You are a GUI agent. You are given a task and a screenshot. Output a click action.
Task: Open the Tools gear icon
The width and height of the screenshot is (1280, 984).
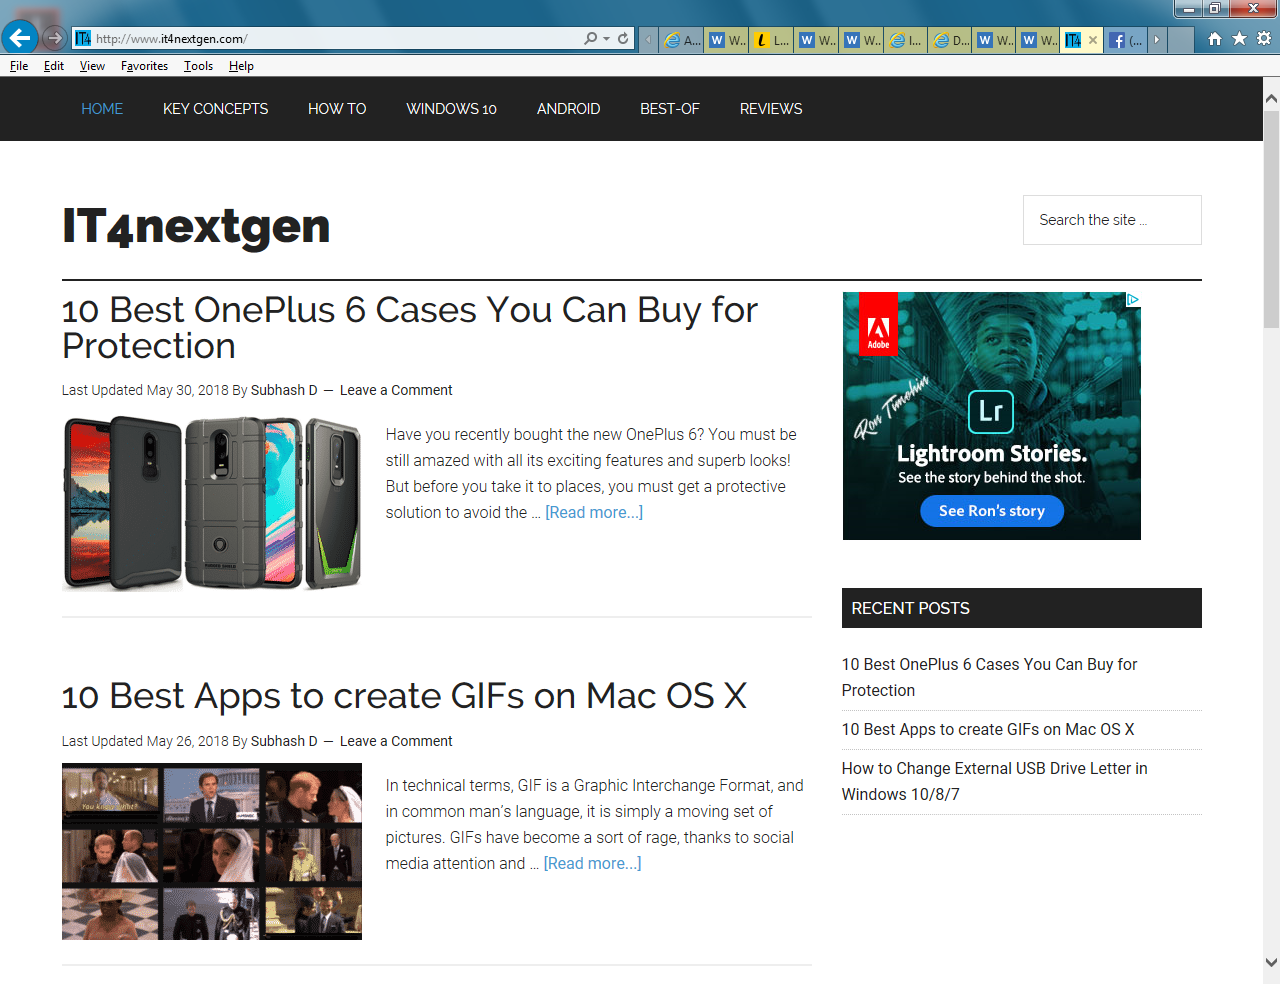(x=1264, y=39)
